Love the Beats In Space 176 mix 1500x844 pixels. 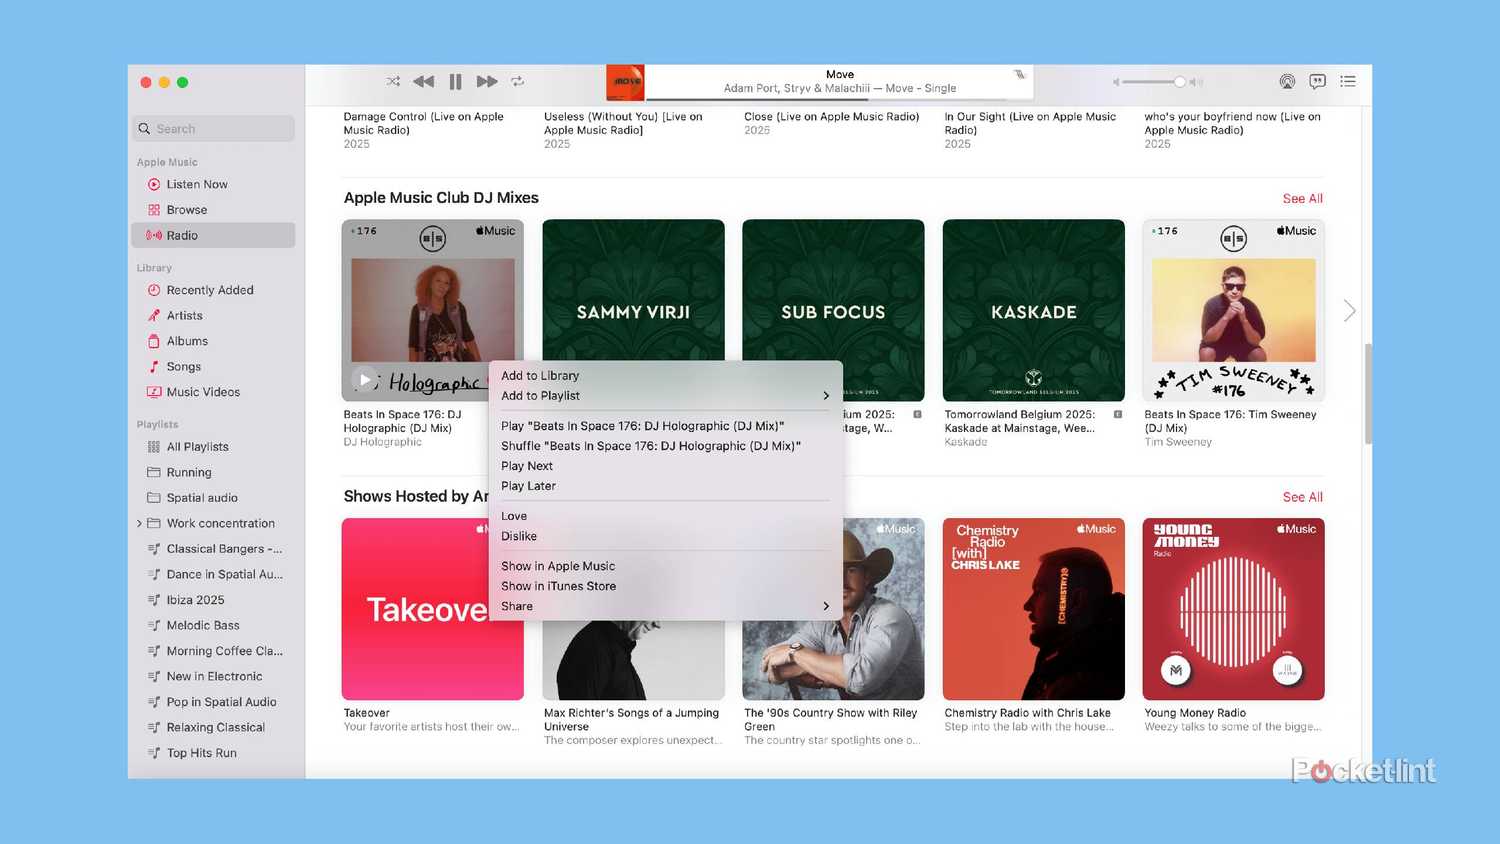[513, 515]
